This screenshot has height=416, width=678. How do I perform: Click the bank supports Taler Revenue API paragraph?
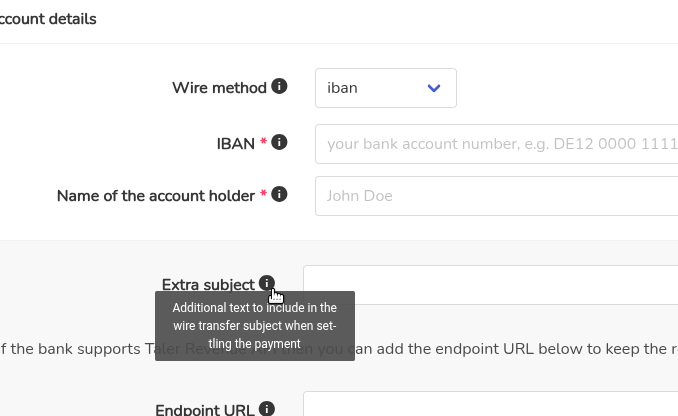(x=339, y=349)
